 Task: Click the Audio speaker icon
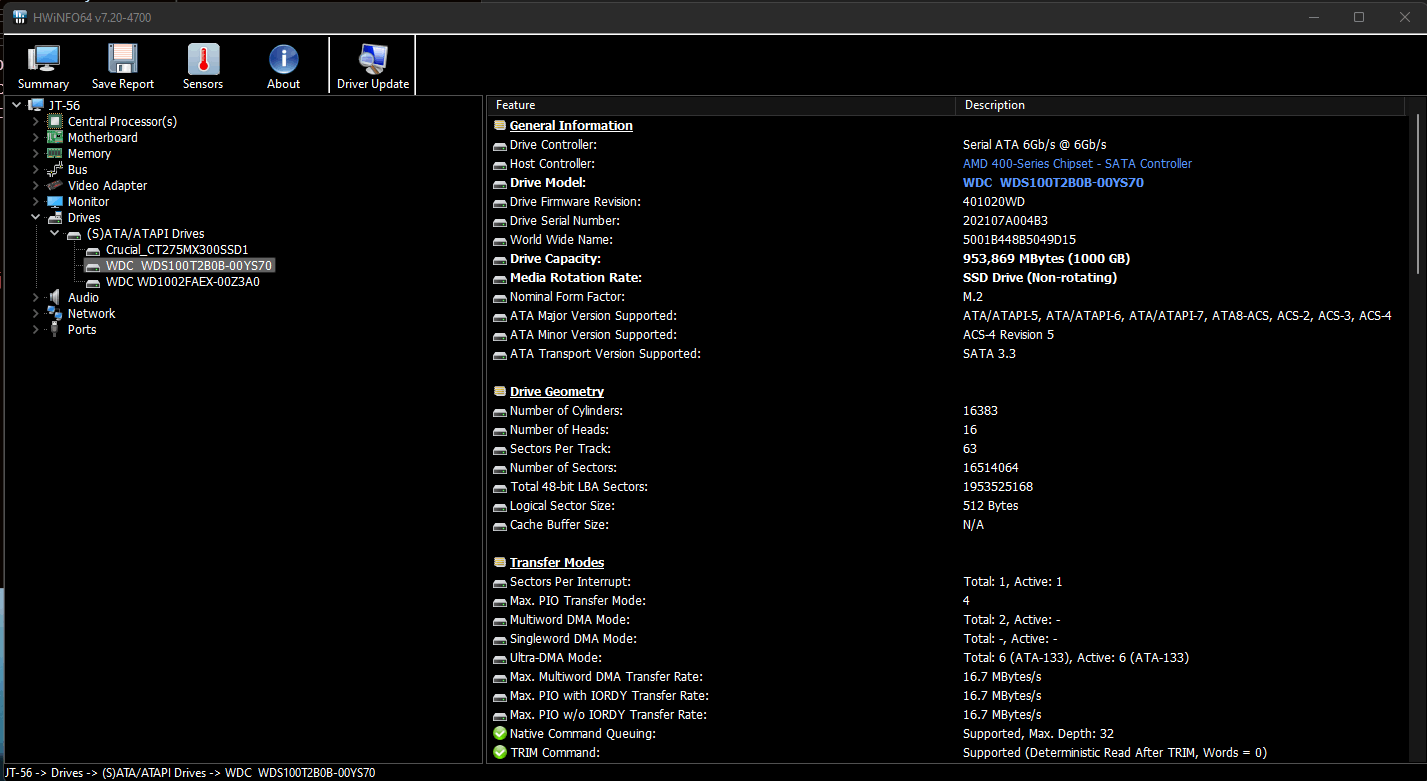(56, 297)
